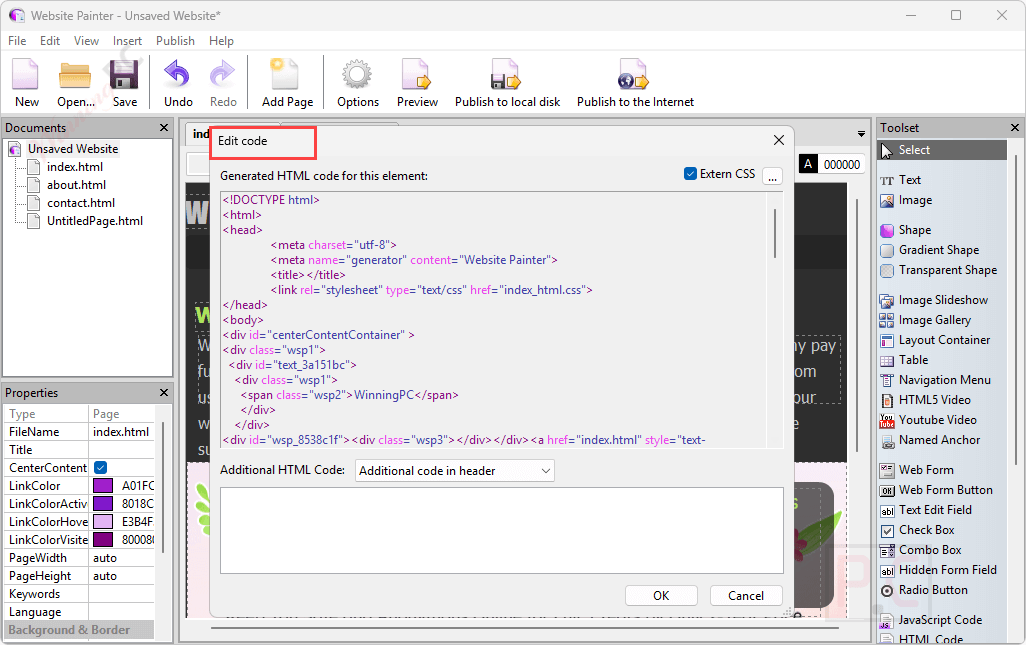Toggle the CenterContent property checkbox
The width and height of the screenshot is (1026, 645).
(x=101, y=468)
